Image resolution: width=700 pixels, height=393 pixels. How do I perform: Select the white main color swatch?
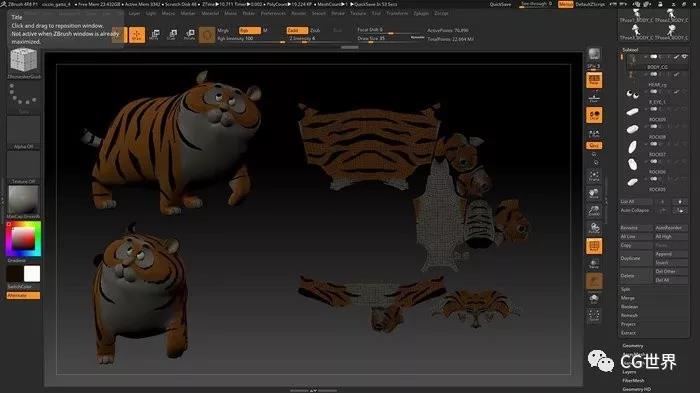[x=32, y=274]
